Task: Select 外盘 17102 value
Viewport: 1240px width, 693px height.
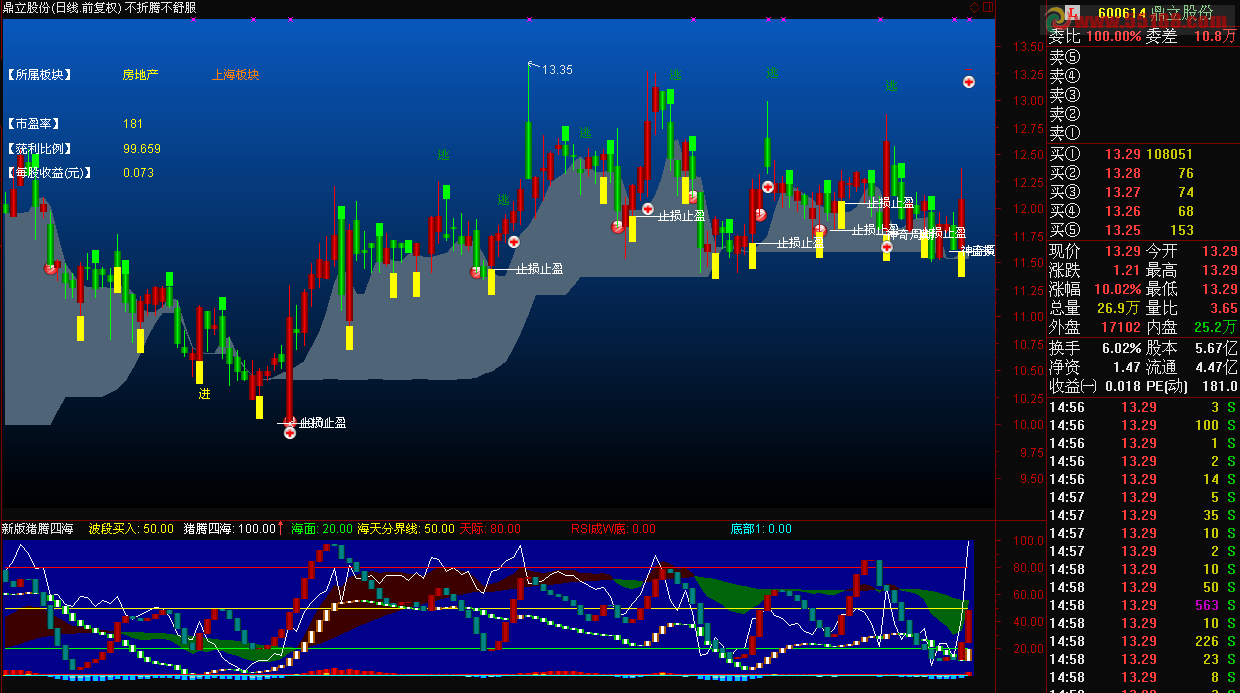Action: [1121, 327]
